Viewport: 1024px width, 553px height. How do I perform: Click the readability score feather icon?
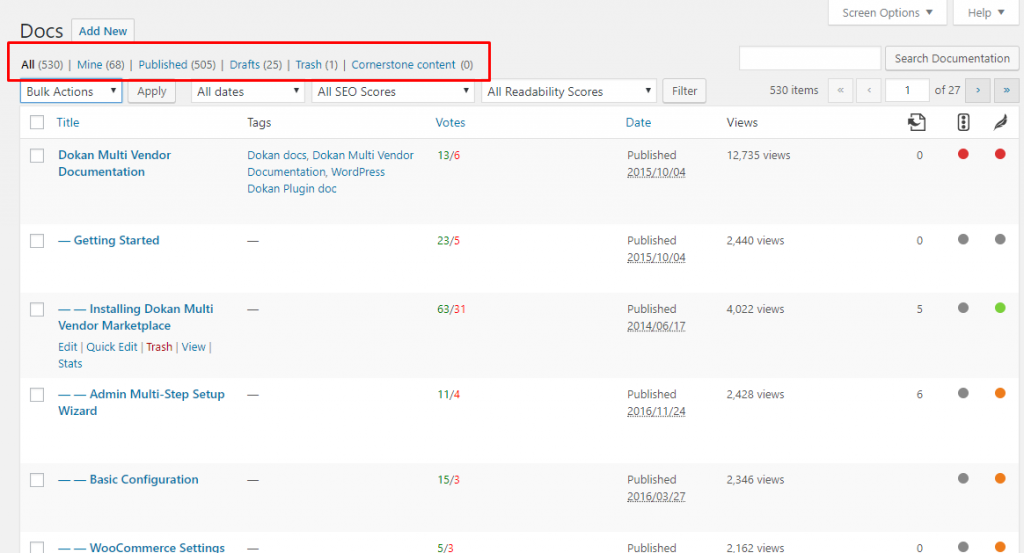(1000, 122)
